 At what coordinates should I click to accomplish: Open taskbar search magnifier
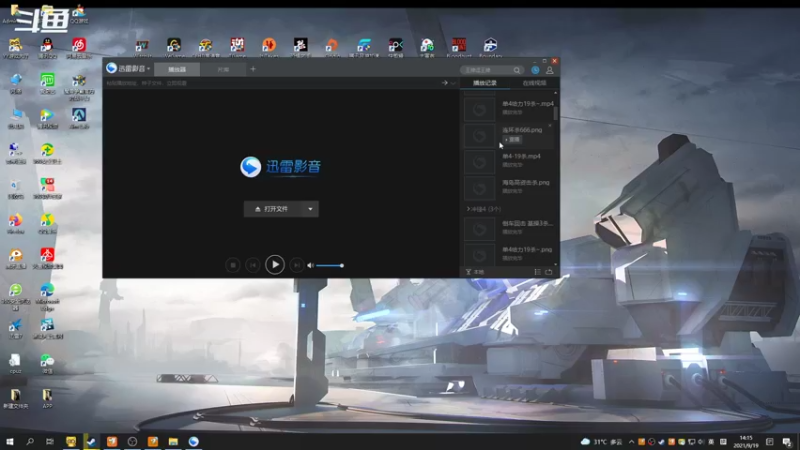pos(30,441)
